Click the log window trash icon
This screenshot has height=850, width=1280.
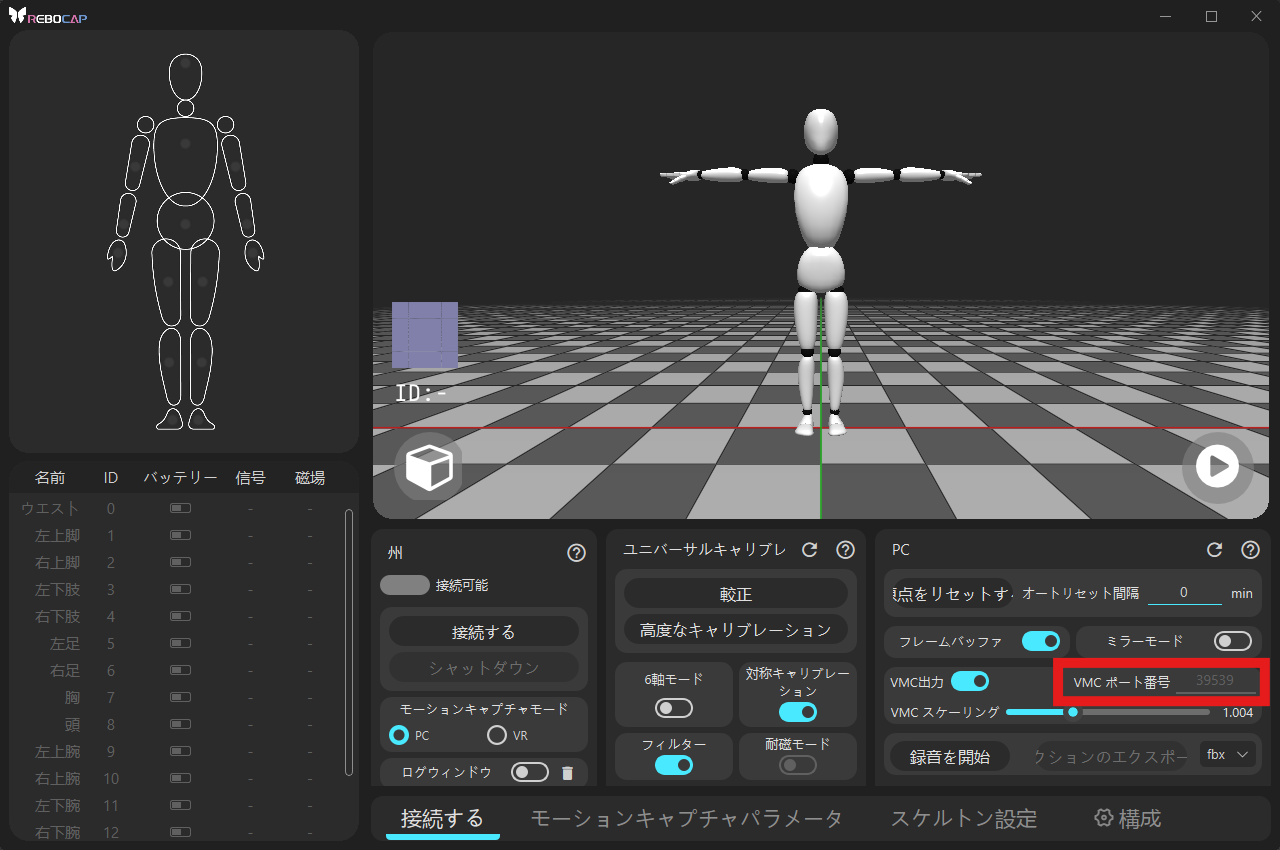pyautogui.click(x=567, y=772)
